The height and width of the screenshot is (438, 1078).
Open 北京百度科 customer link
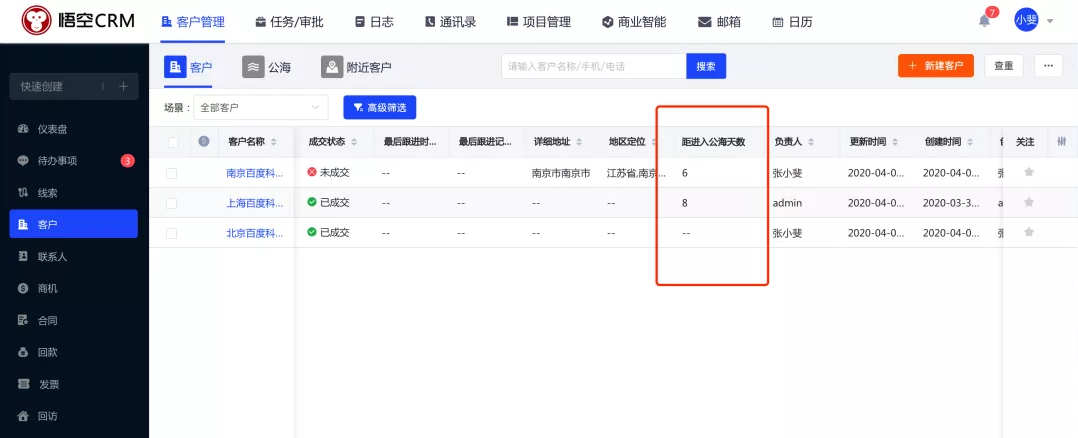(x=254, y=234)
